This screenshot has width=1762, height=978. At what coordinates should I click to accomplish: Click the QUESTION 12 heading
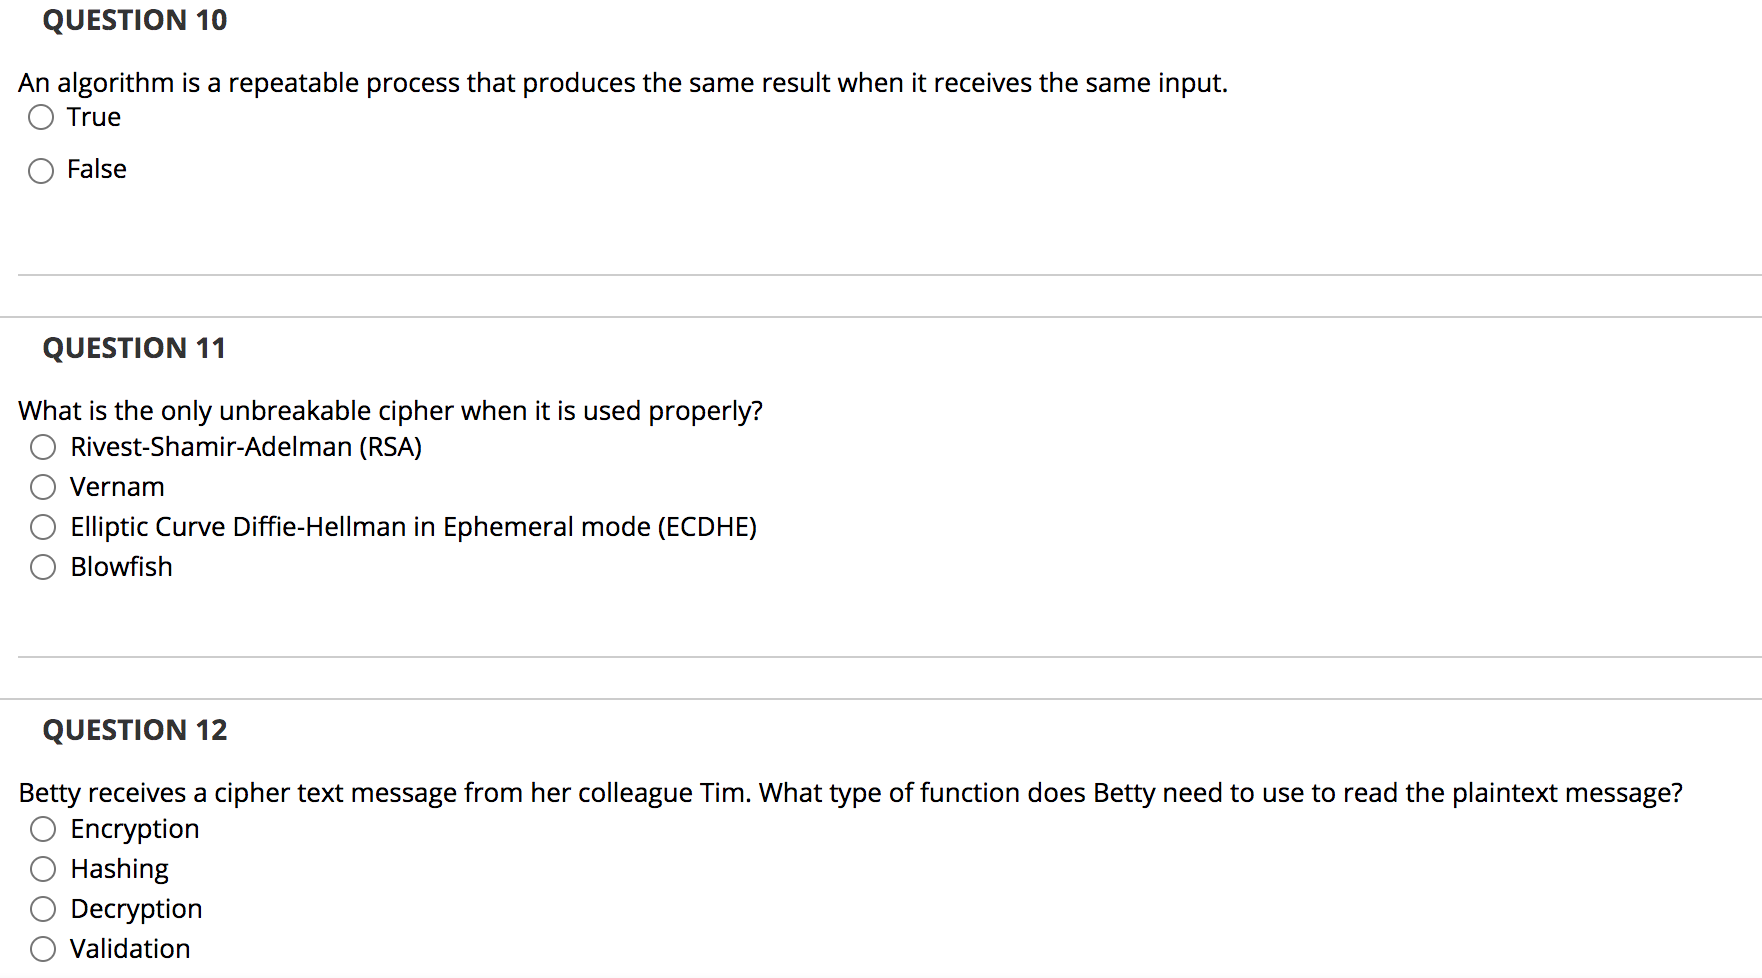[x=134, y=730]
